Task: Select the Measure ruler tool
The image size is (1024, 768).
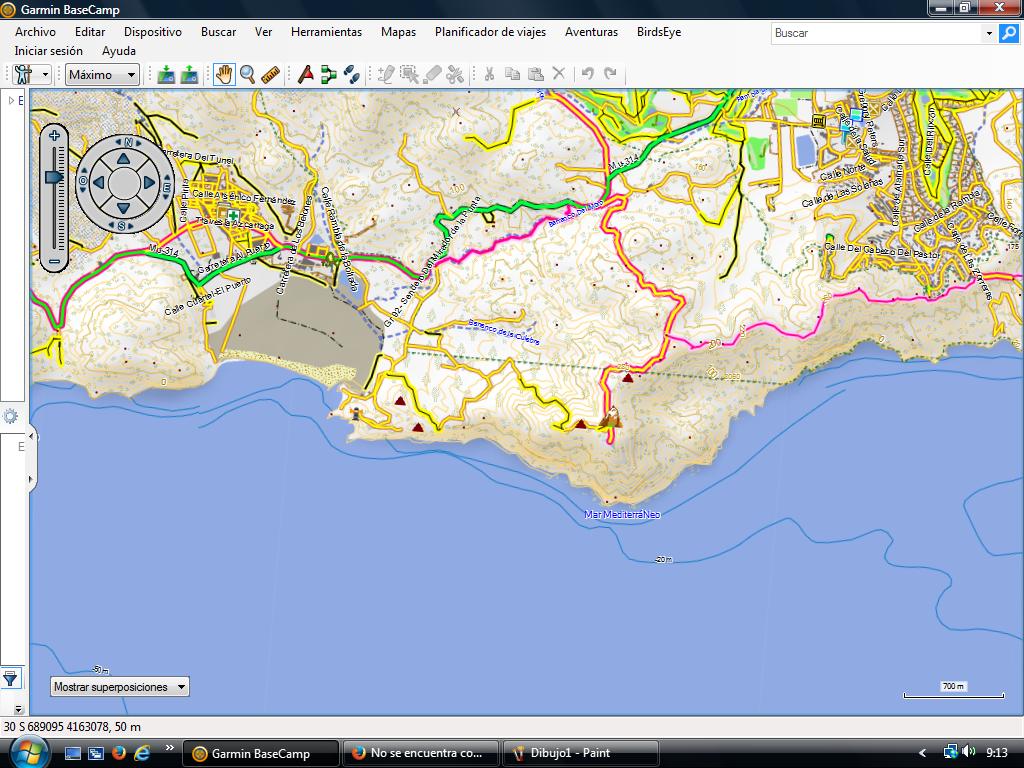Action: tap(270, 74)
